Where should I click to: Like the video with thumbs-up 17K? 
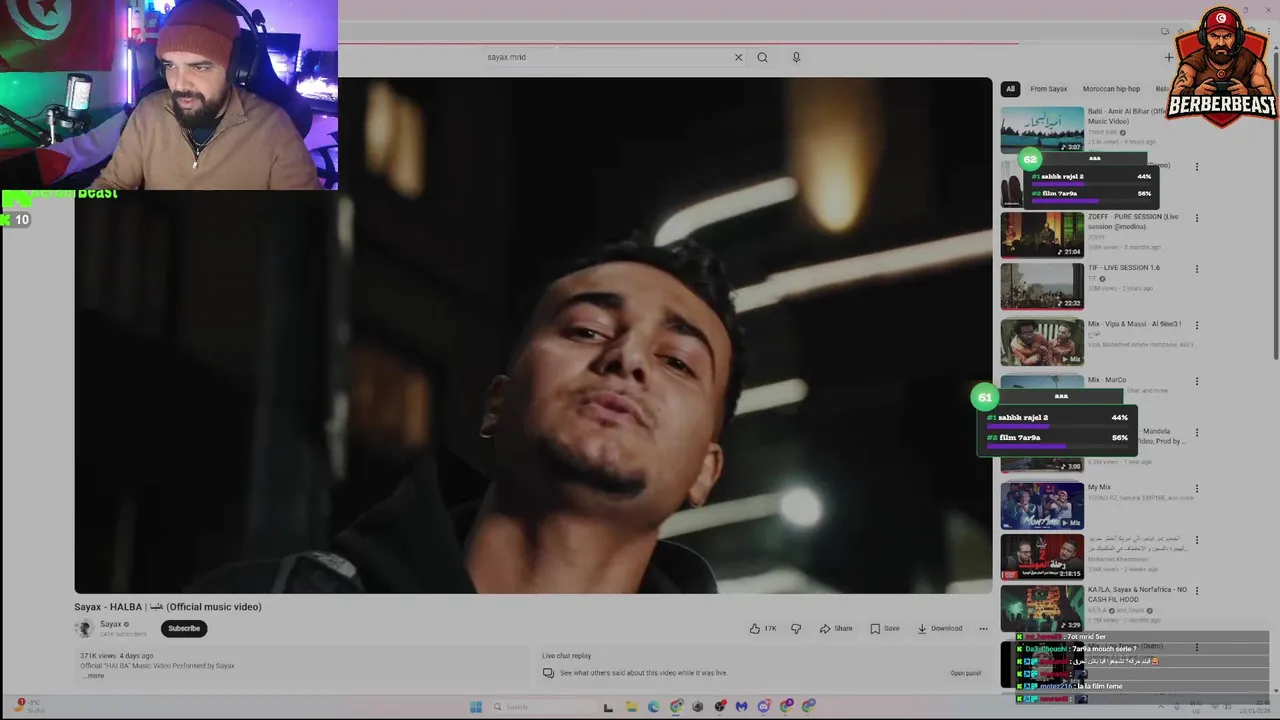tap(762, 629)
